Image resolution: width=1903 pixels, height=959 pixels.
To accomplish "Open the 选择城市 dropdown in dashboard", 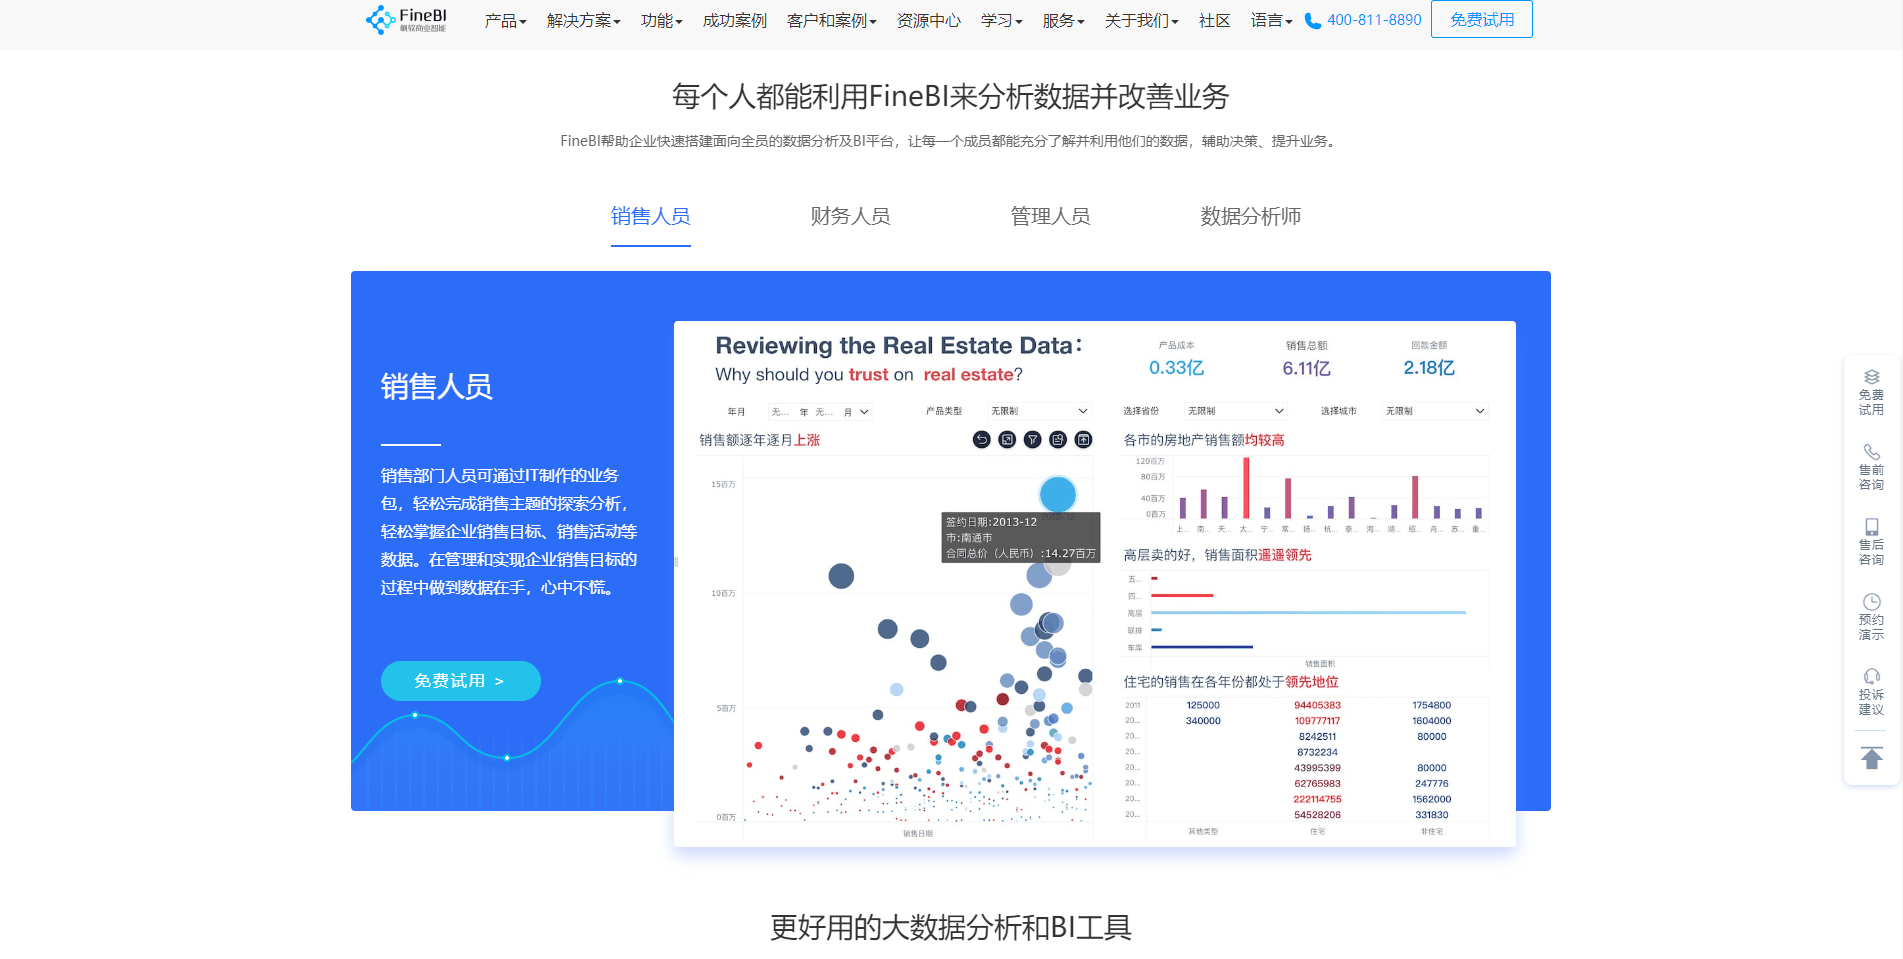I will pyautogui.click(x=1435, y=412).
